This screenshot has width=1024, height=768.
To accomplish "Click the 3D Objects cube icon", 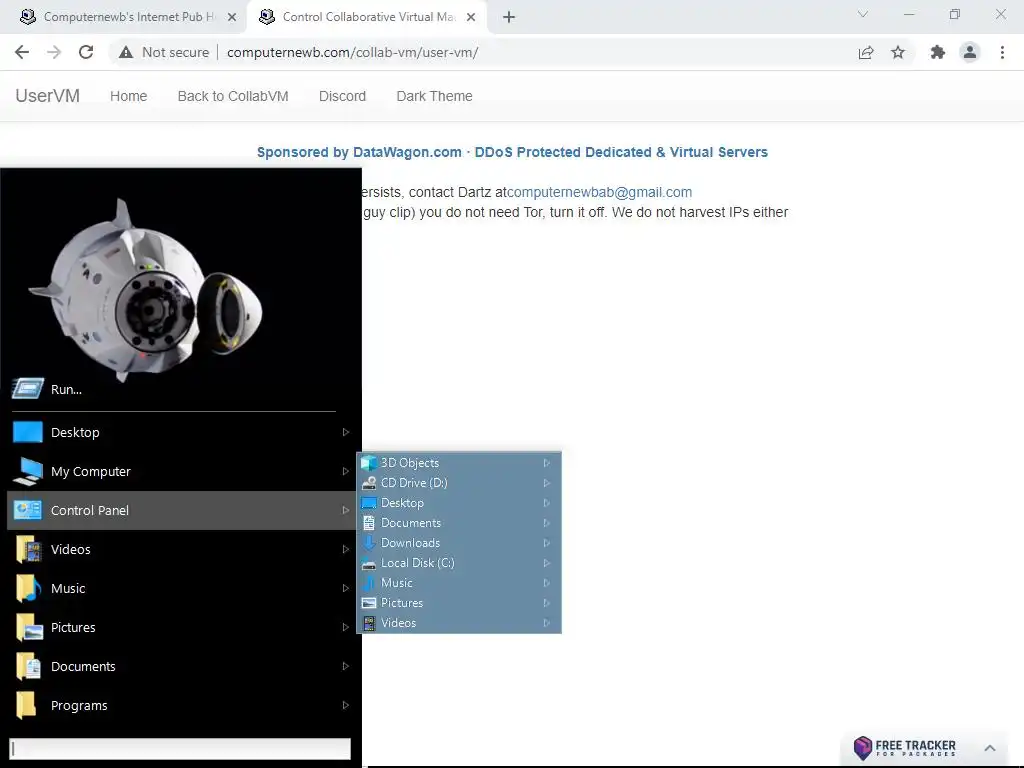I will (x=369, y=463).
